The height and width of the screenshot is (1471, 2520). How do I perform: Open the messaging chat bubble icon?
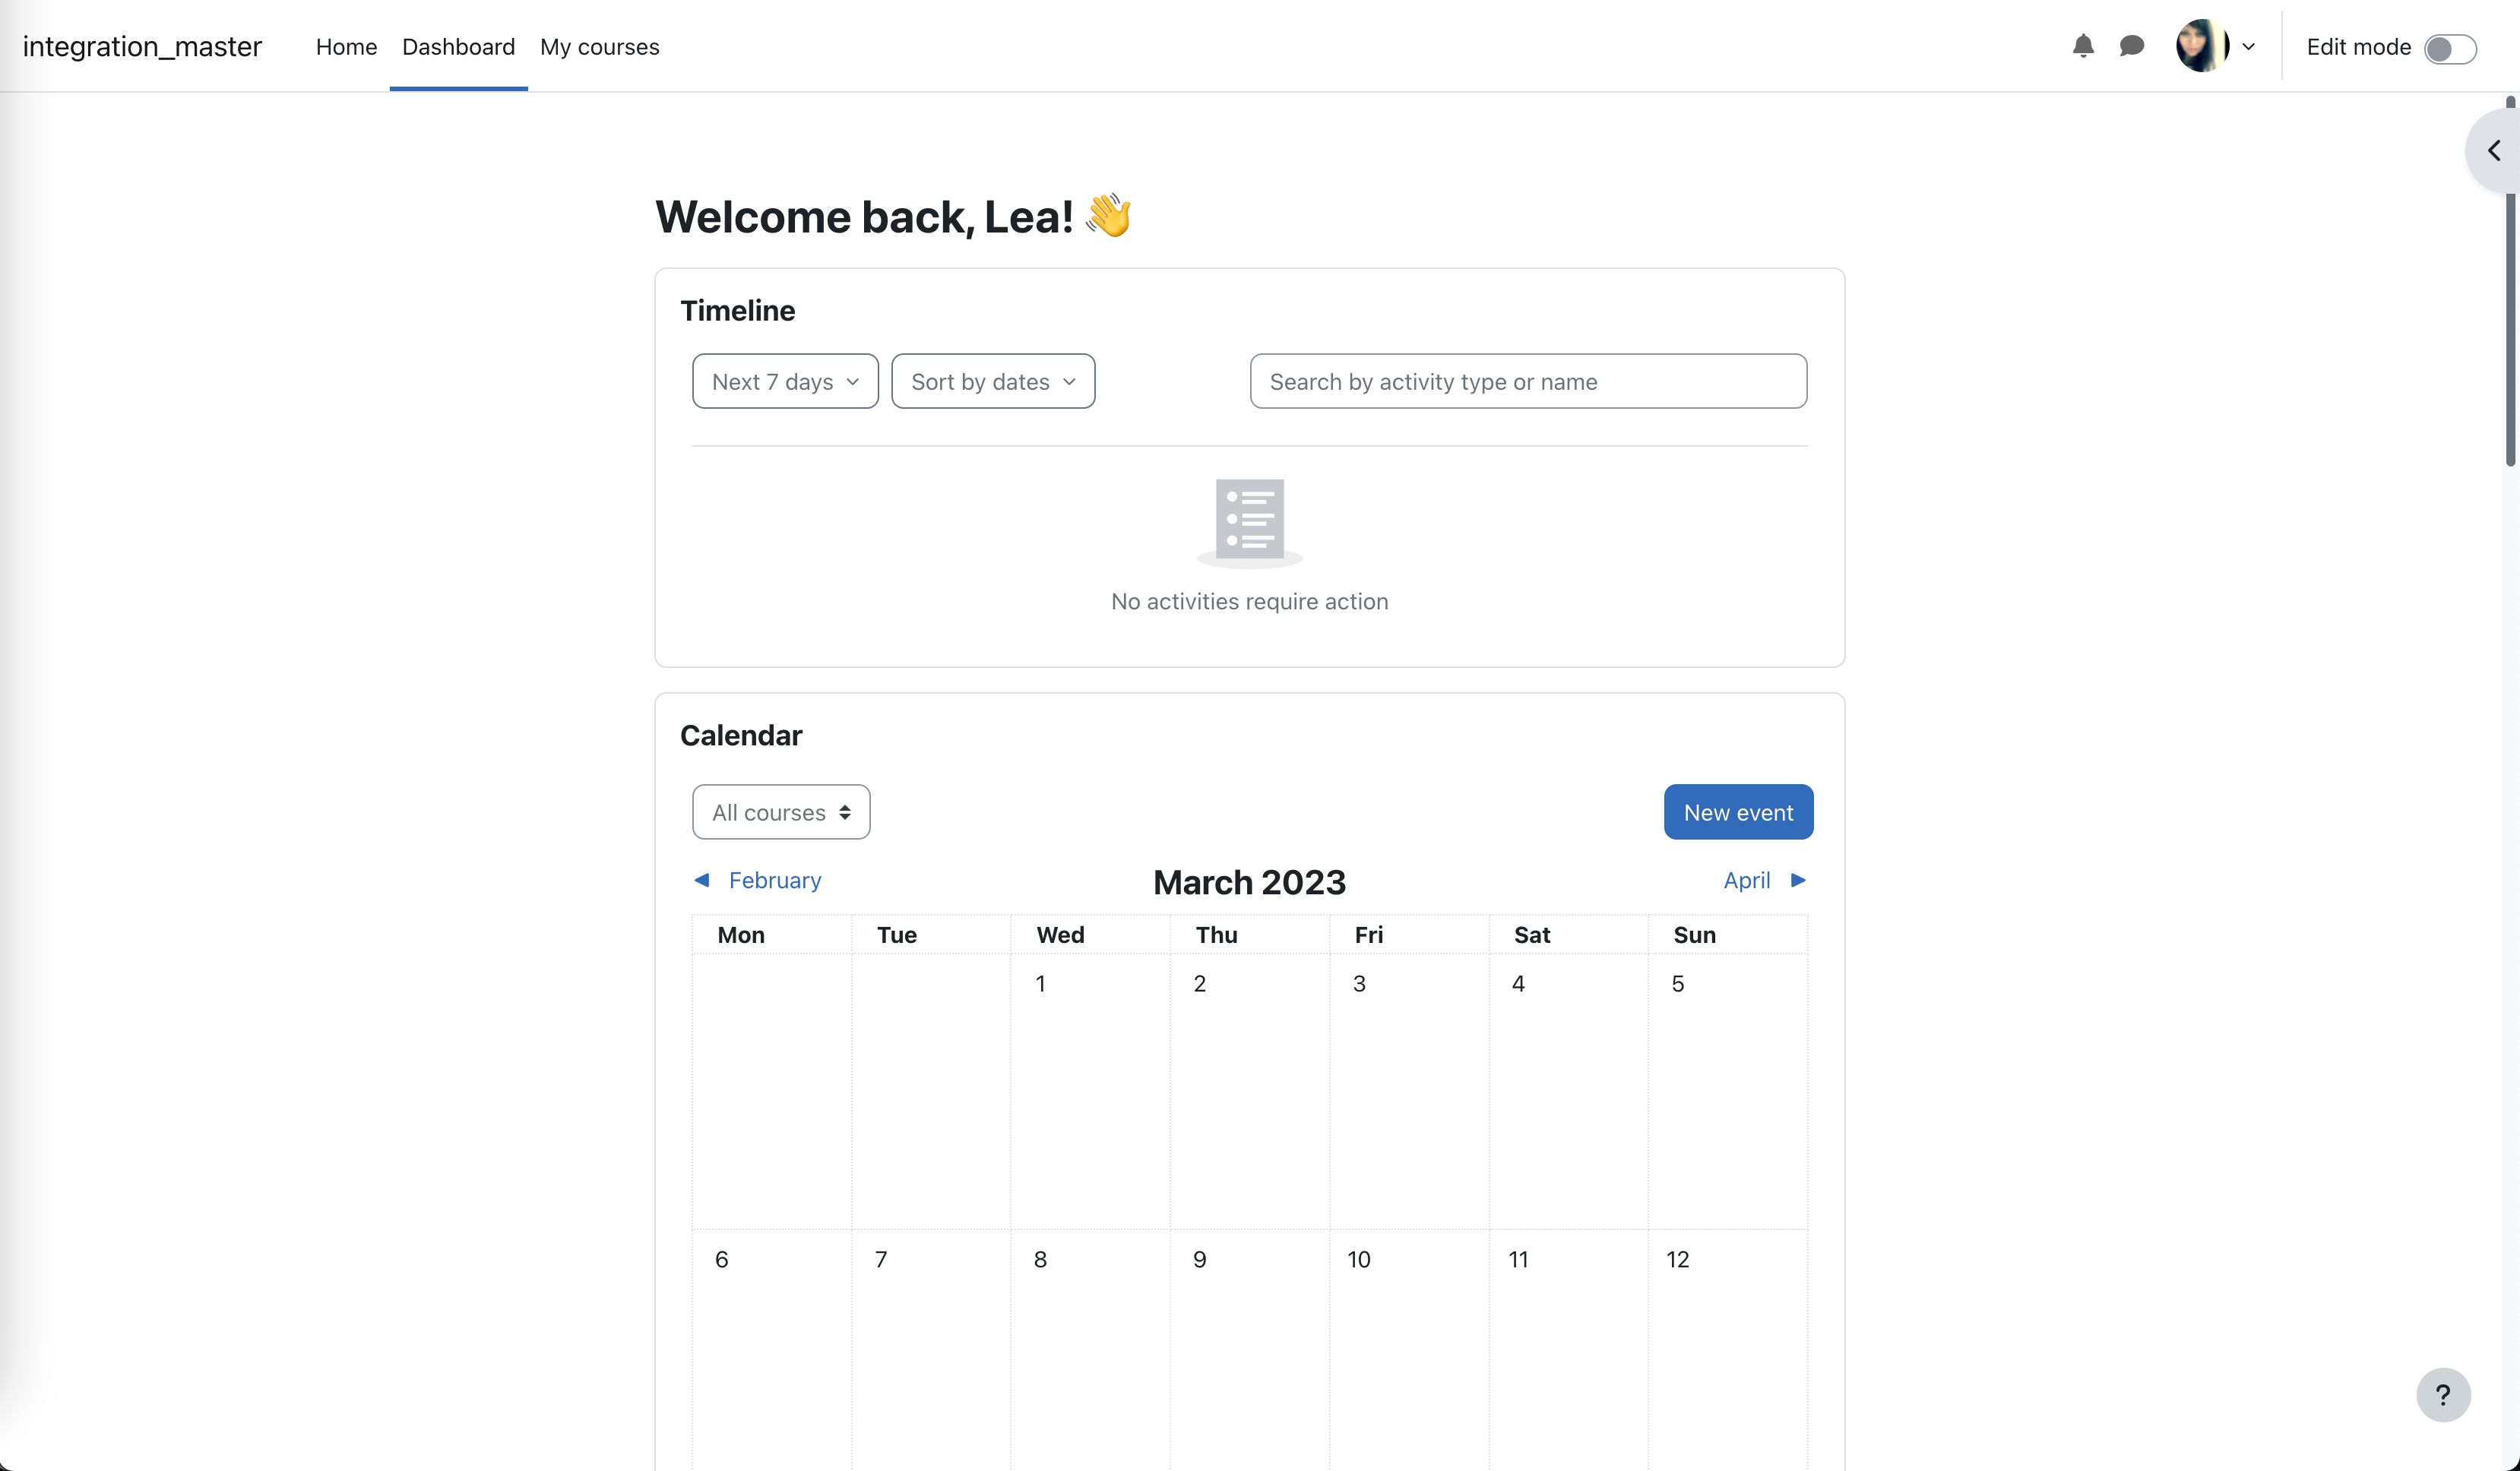(x=2132, y=46)
